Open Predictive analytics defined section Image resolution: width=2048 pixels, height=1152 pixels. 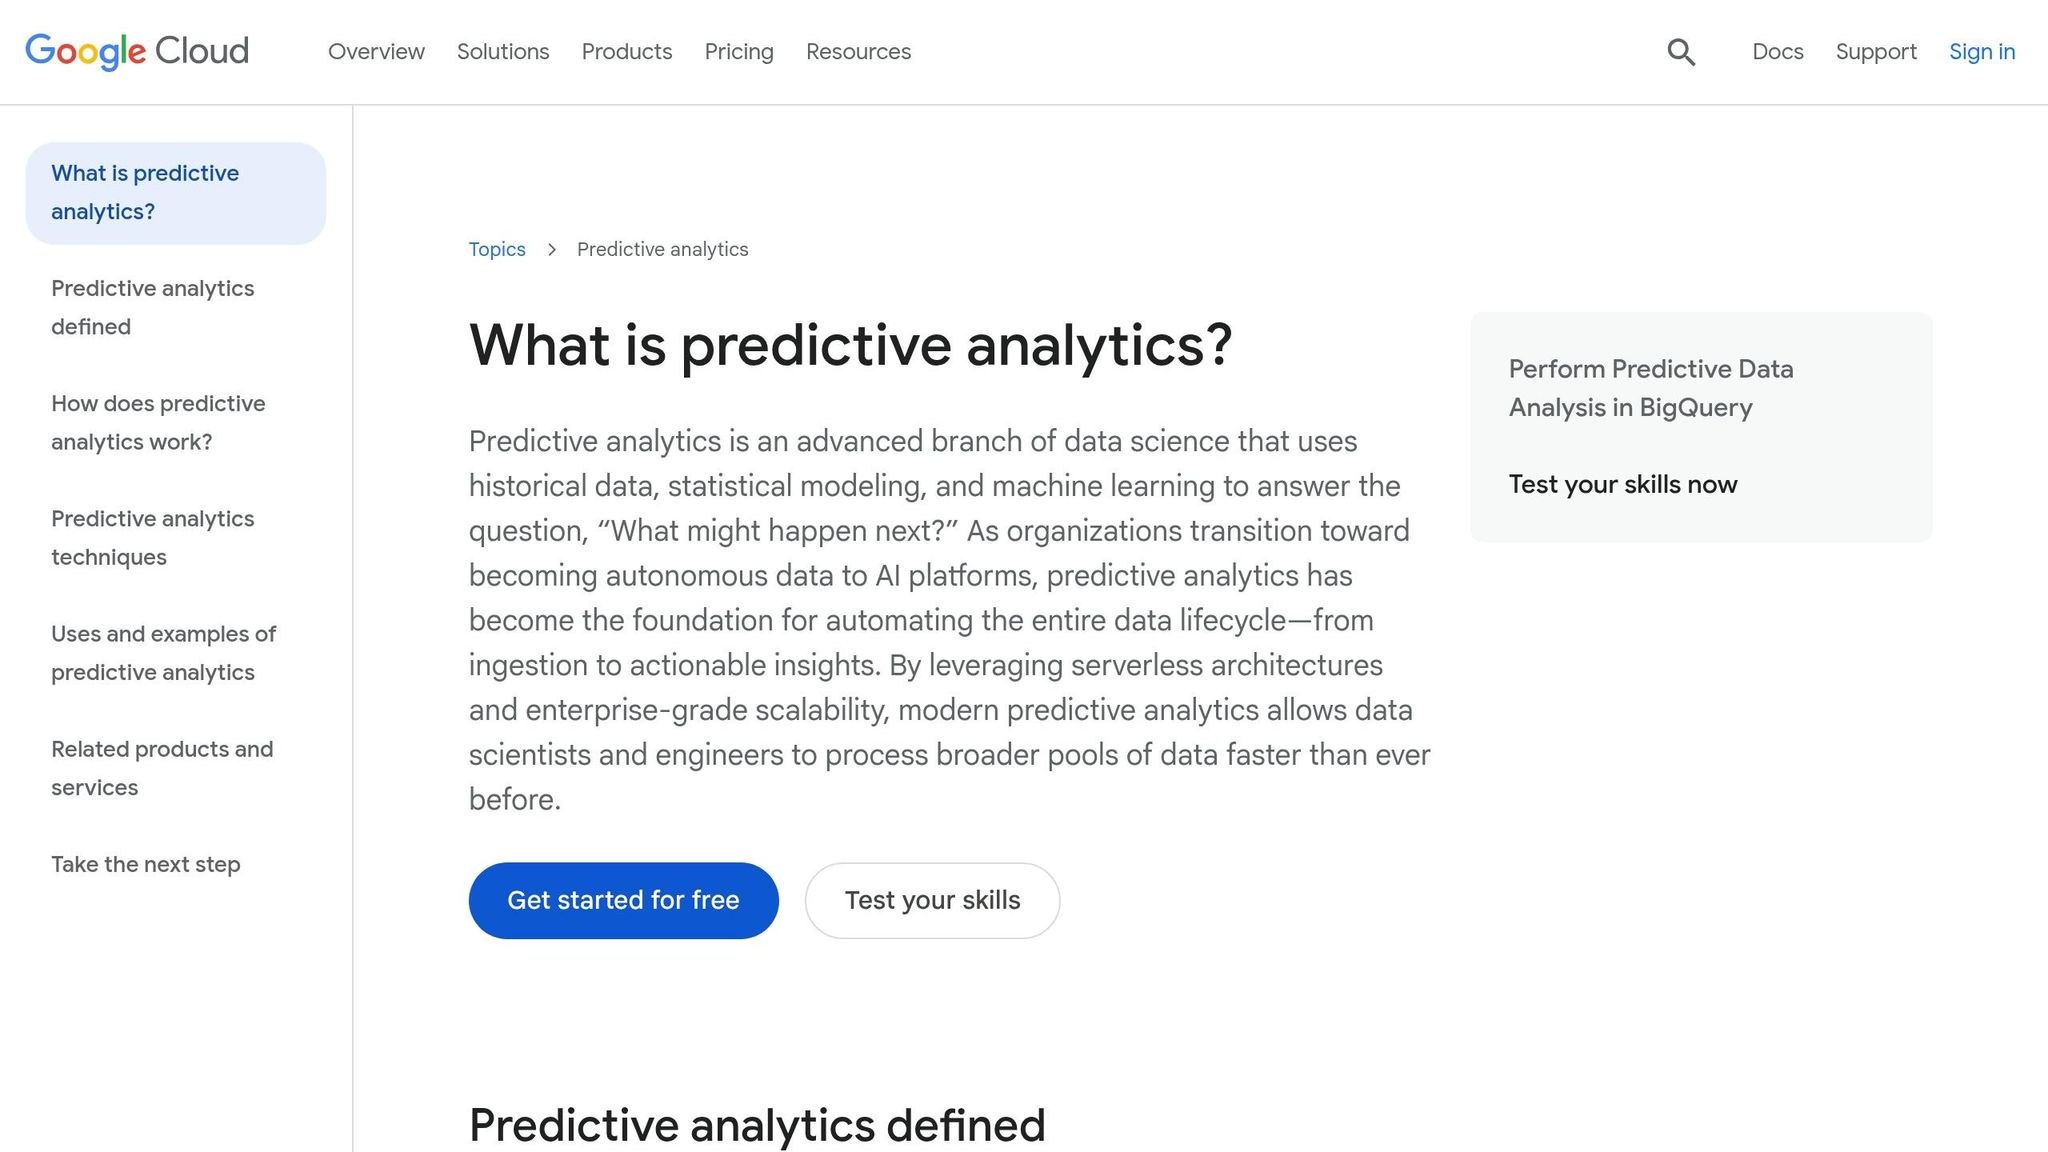152,307
